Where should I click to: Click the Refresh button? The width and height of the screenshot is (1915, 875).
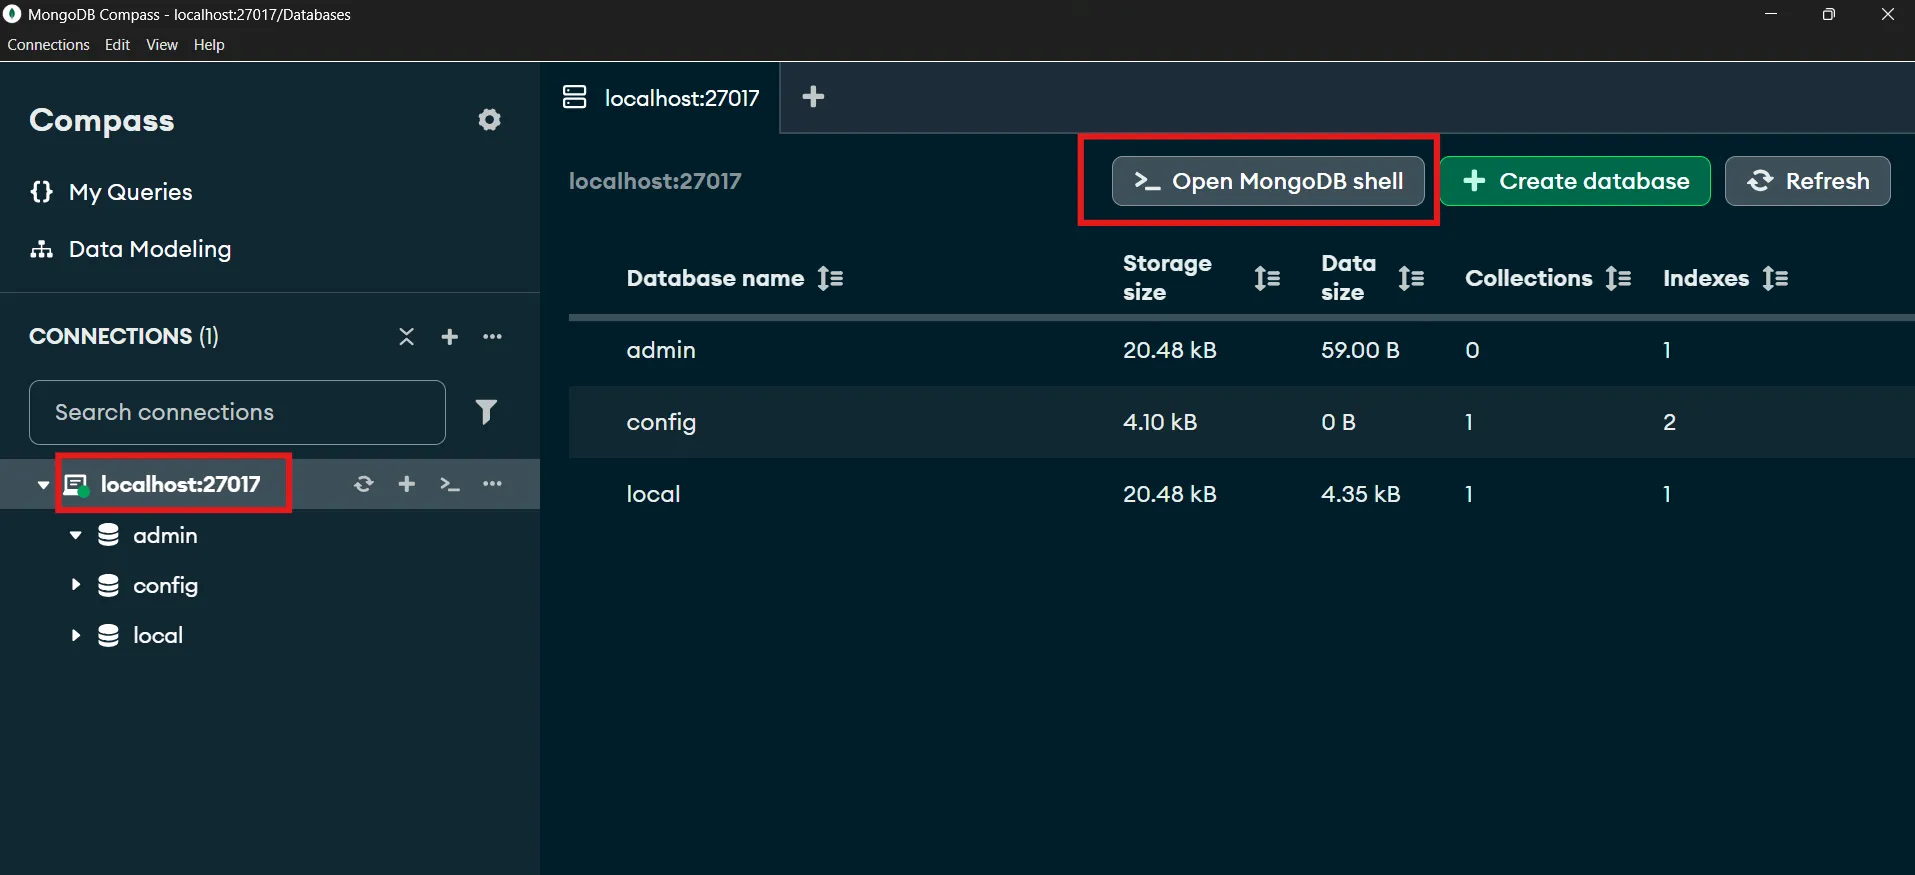1808,181
